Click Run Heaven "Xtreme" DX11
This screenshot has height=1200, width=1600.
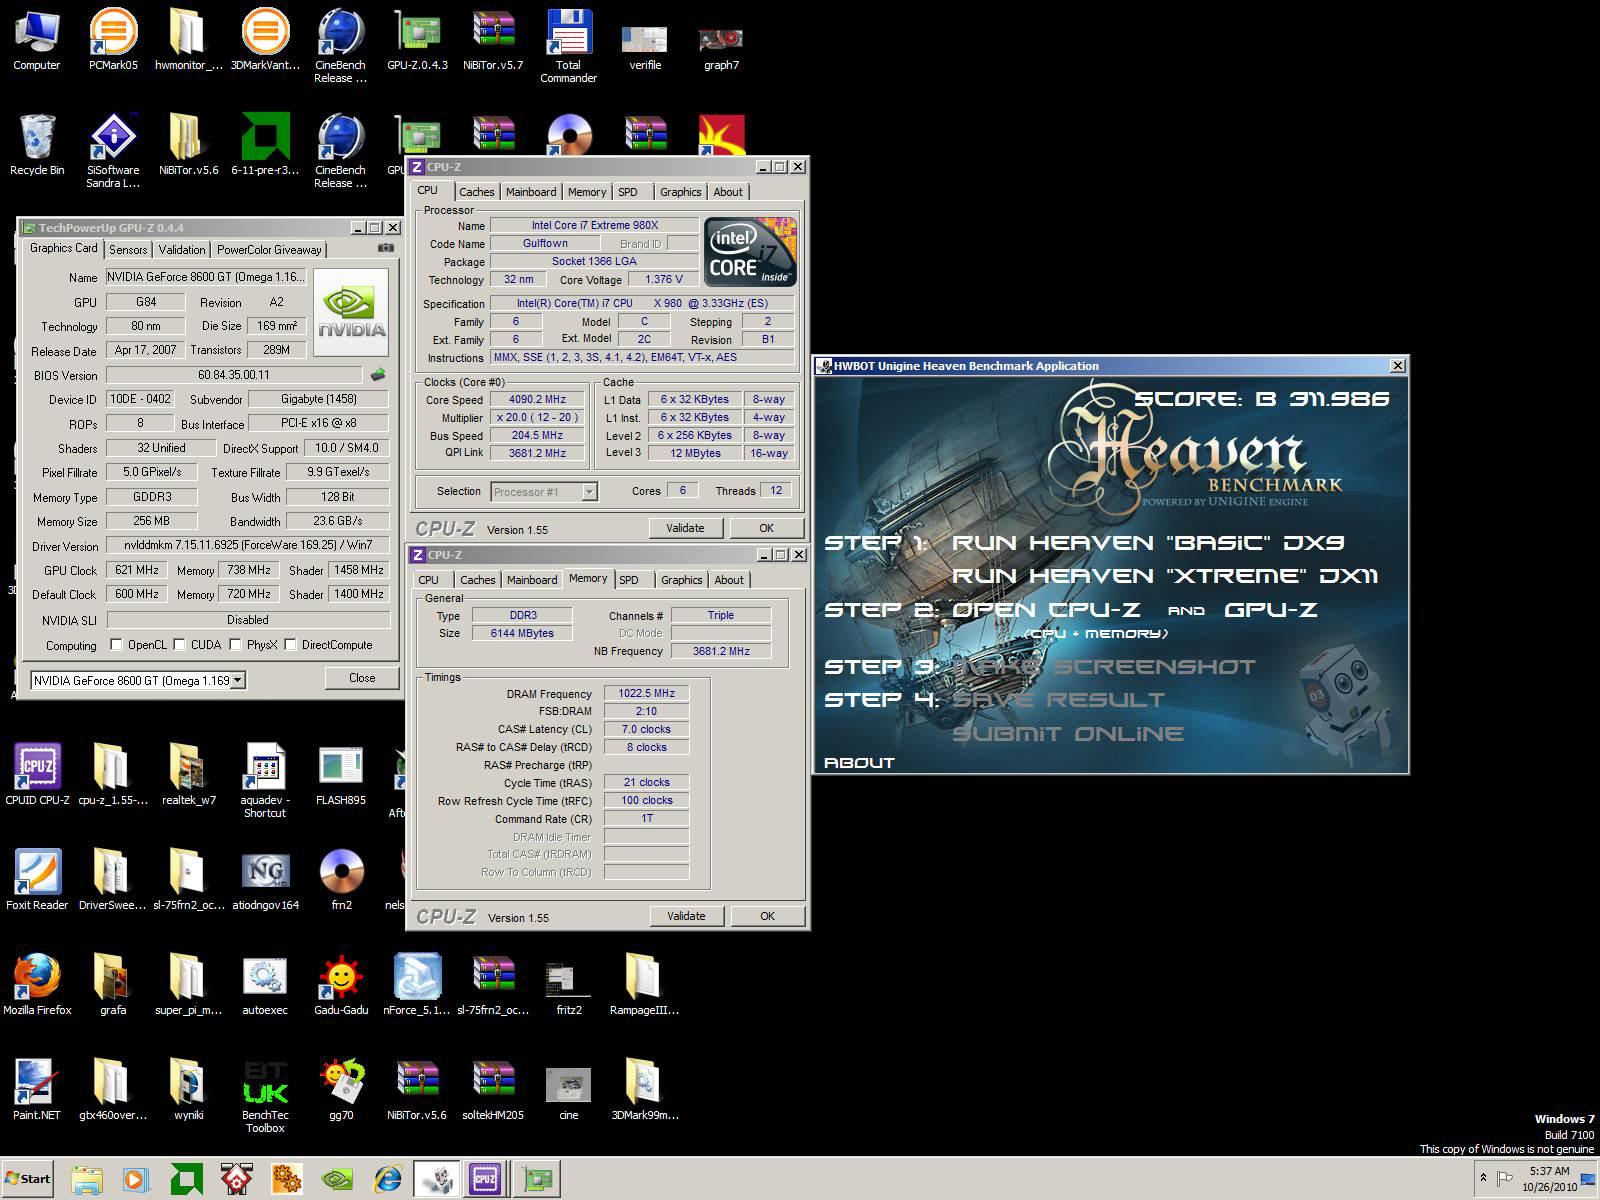tap(1165, 576)
